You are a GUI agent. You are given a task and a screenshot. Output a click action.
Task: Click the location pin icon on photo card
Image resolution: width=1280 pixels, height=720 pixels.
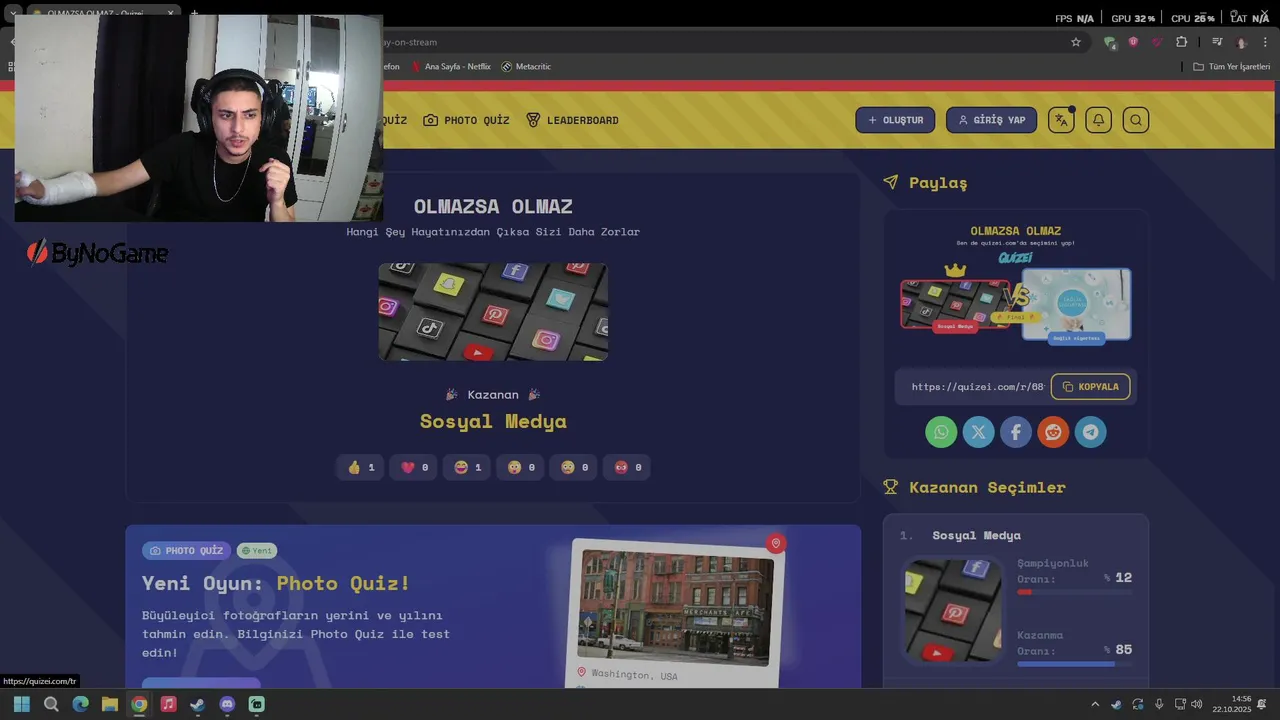click(775, 543)
